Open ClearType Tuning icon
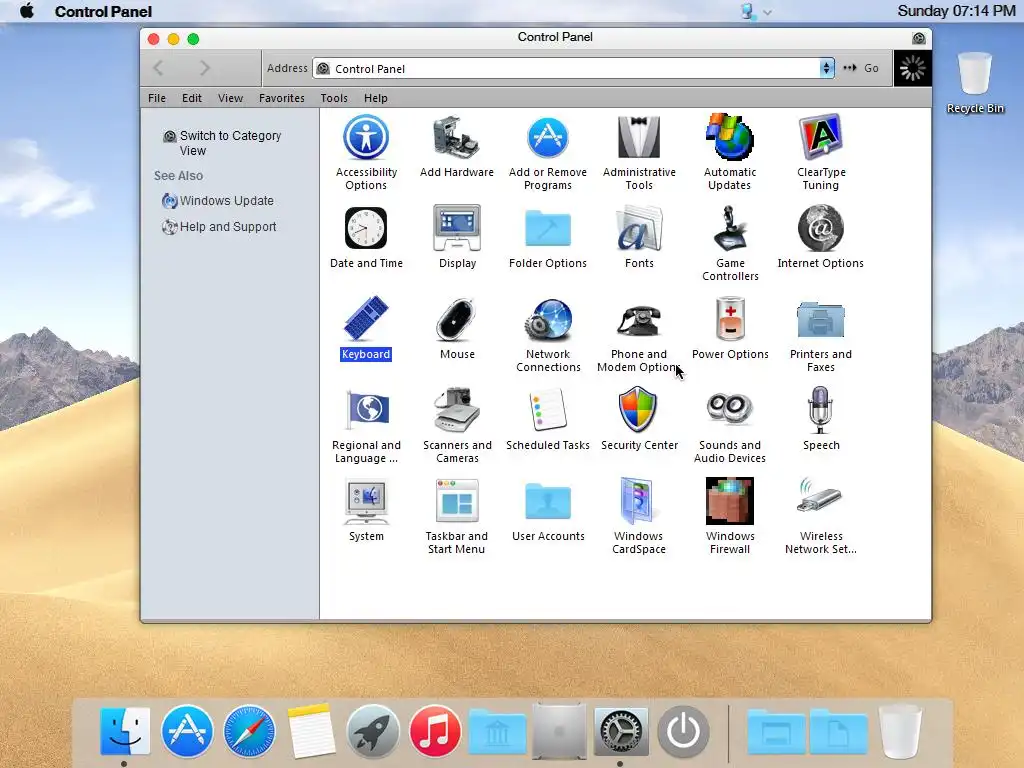This screenshot has height=768, width=1024. pos(821,138)
